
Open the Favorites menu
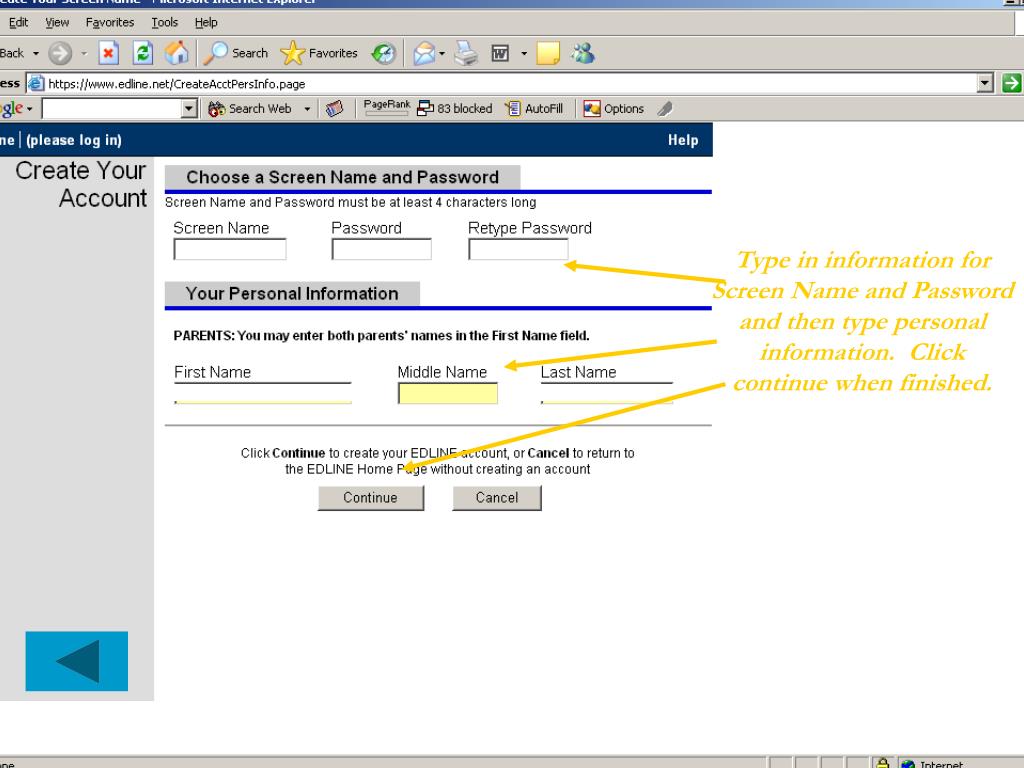(110, 22)
